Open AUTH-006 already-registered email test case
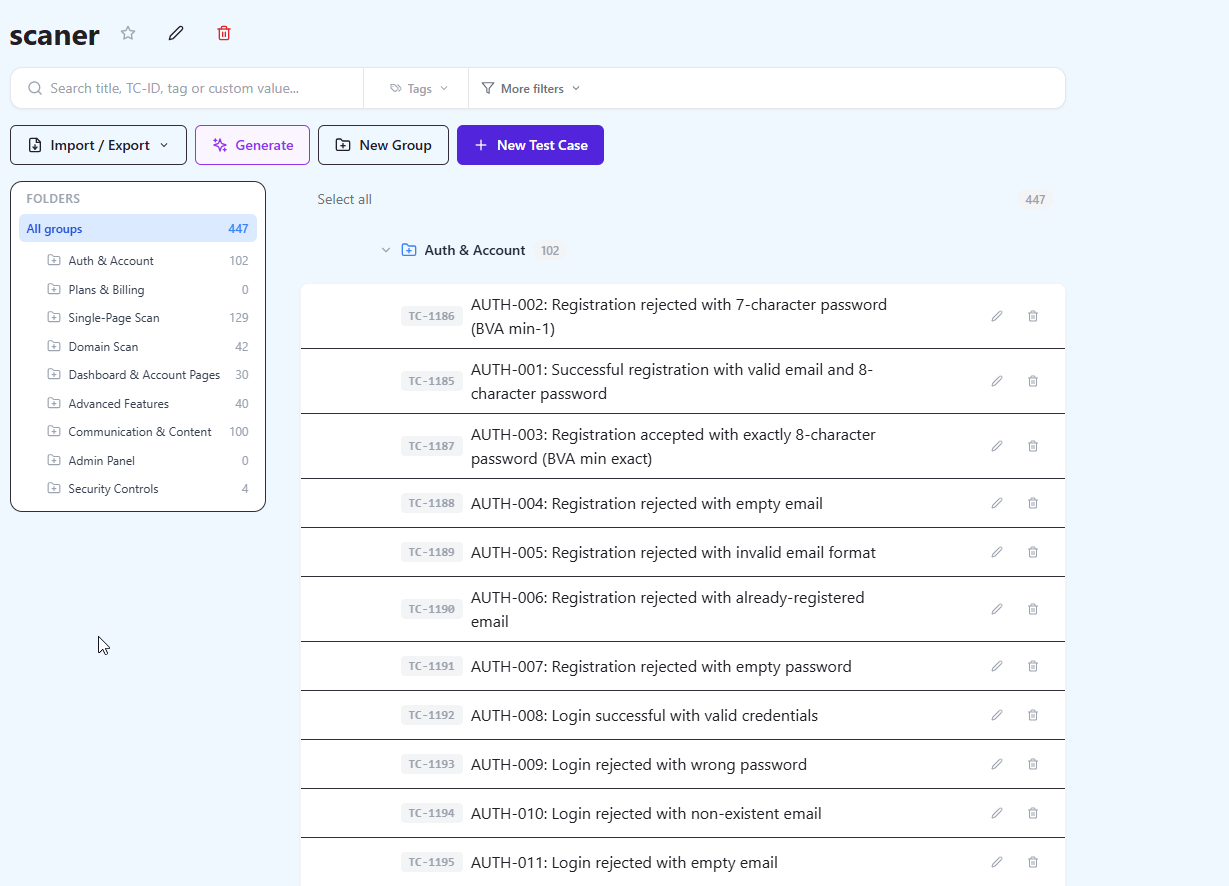 pyautogui.click(x=668, y=609)
